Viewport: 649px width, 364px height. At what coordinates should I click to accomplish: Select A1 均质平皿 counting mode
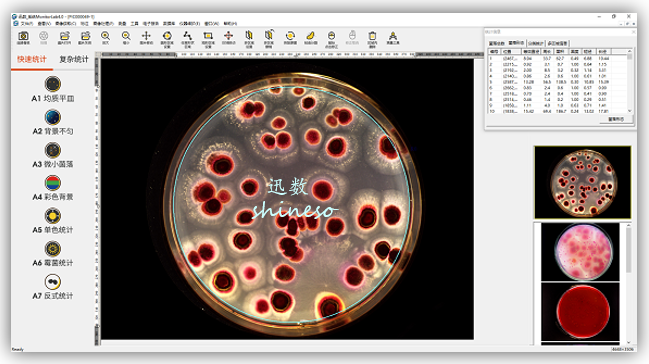[x=53, y=89]
